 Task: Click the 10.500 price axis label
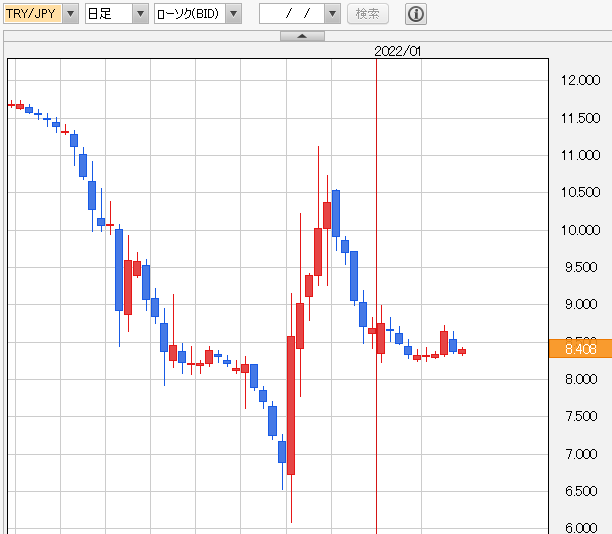580,192
